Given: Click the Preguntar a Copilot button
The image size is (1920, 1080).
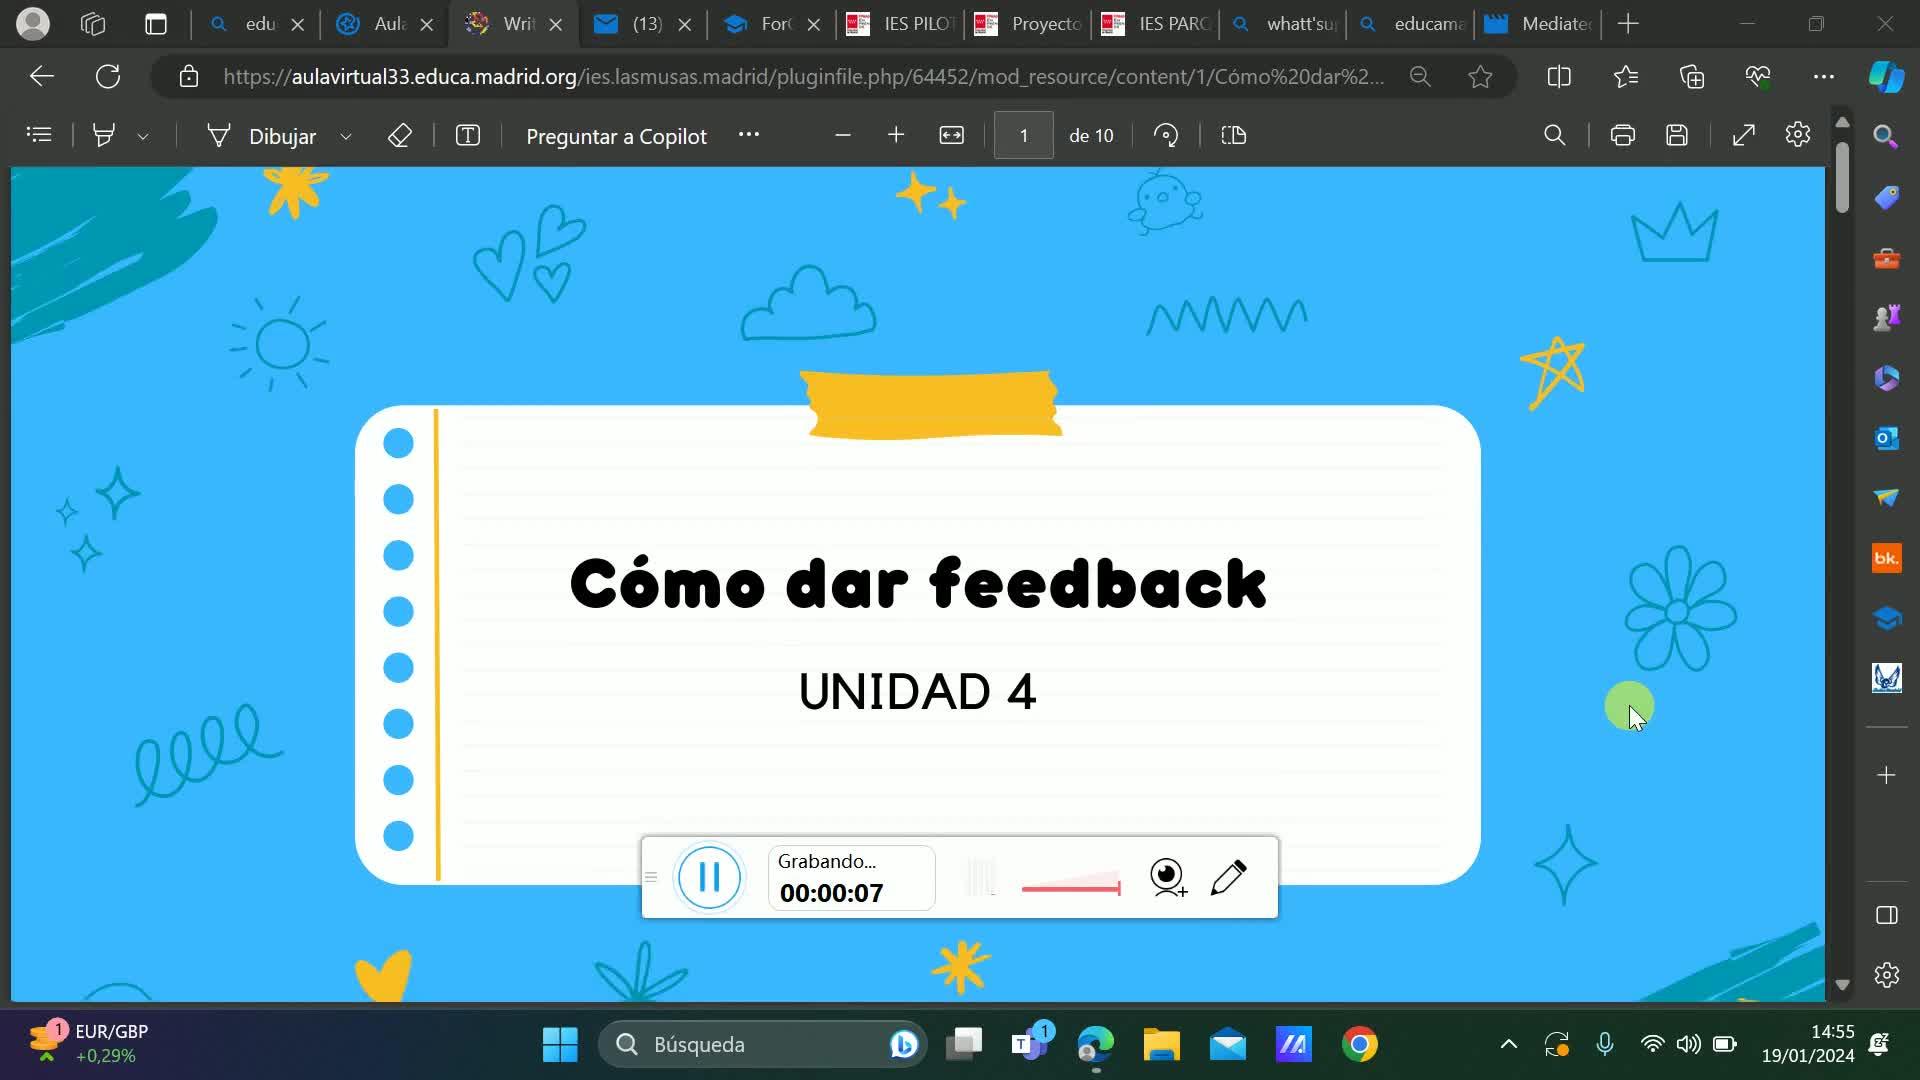Looking at the screenshot, I should [616, 136].
